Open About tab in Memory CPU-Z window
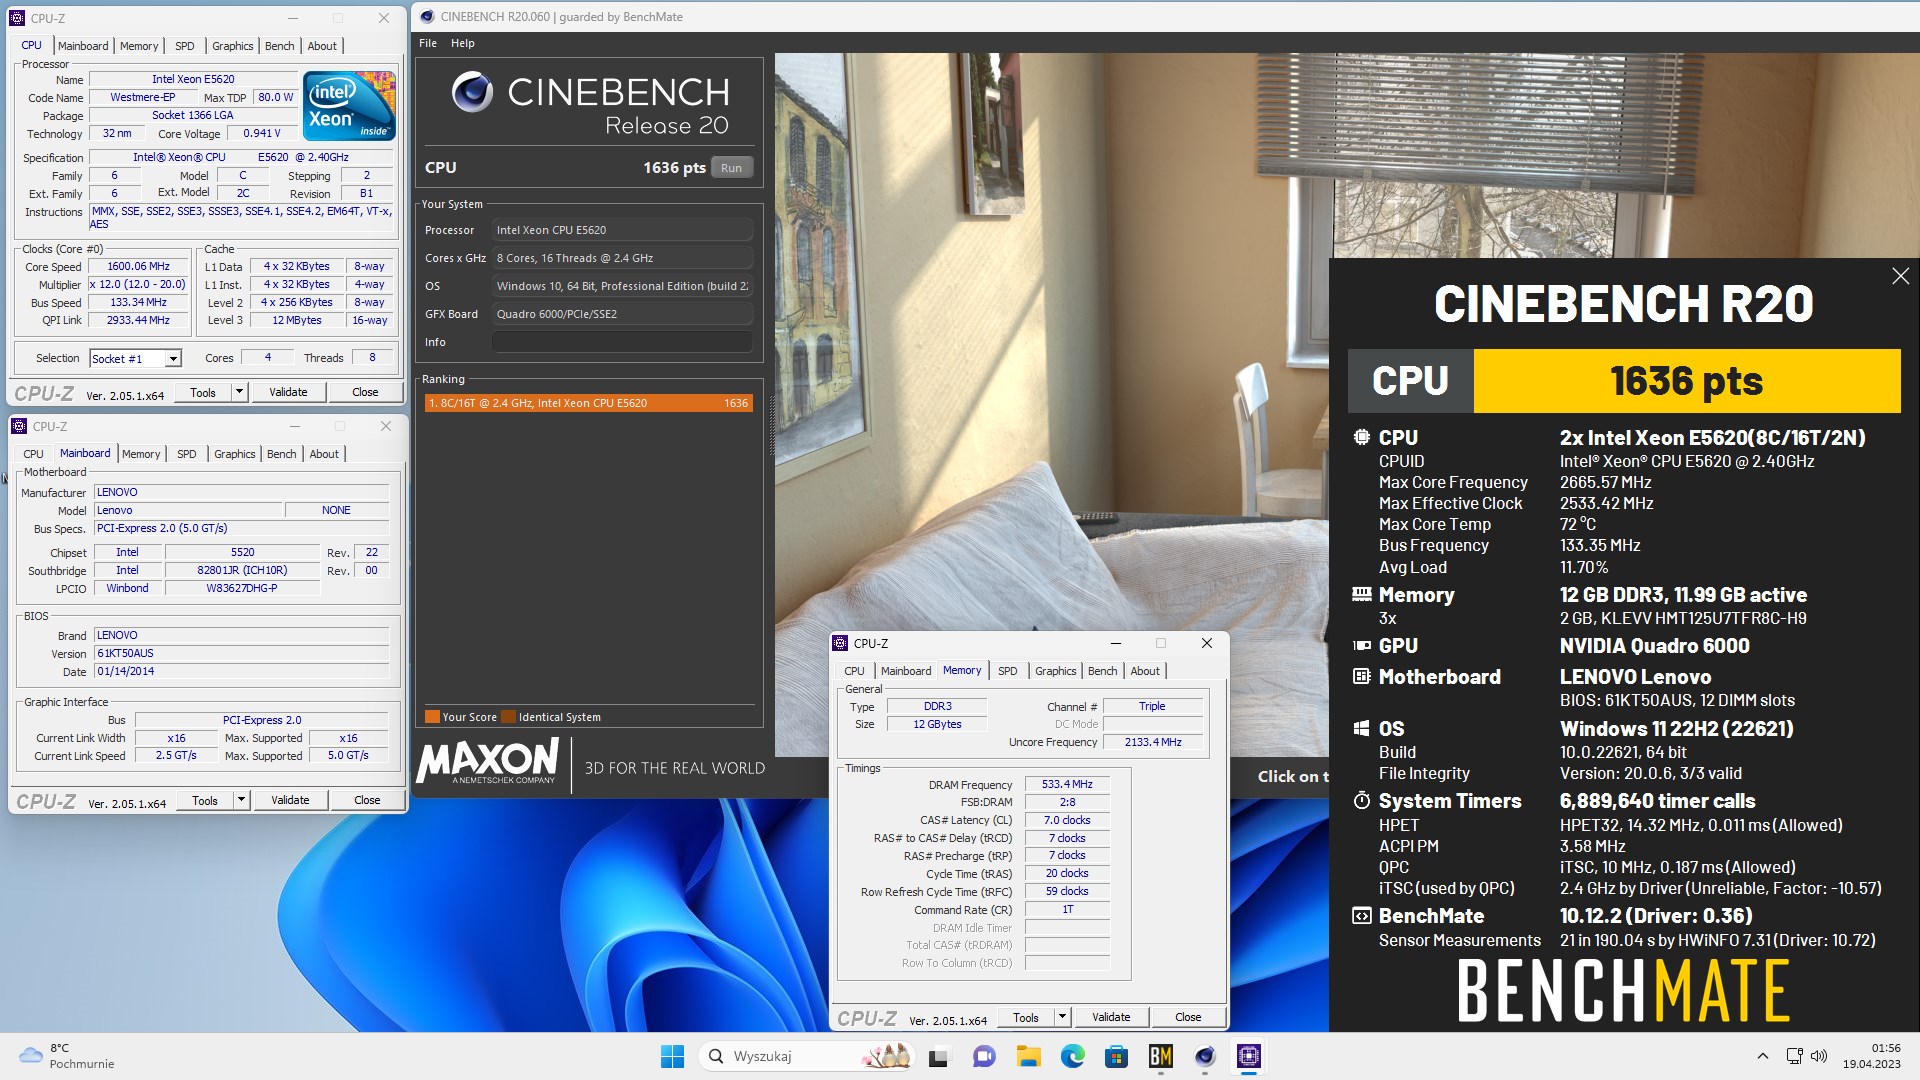 pyautogui.click(x=1145, y=671)
